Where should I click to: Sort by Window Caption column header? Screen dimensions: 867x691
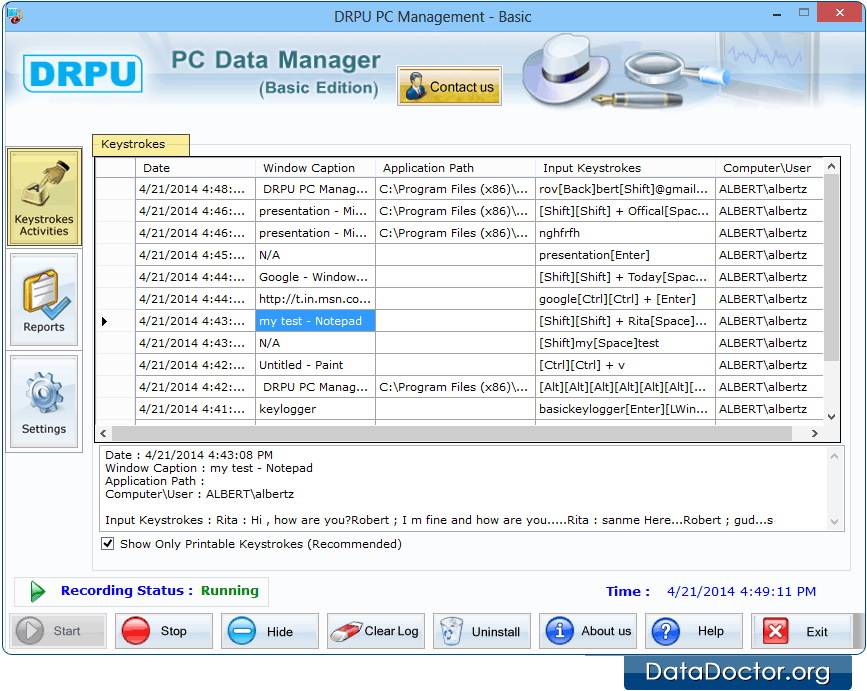315,168
